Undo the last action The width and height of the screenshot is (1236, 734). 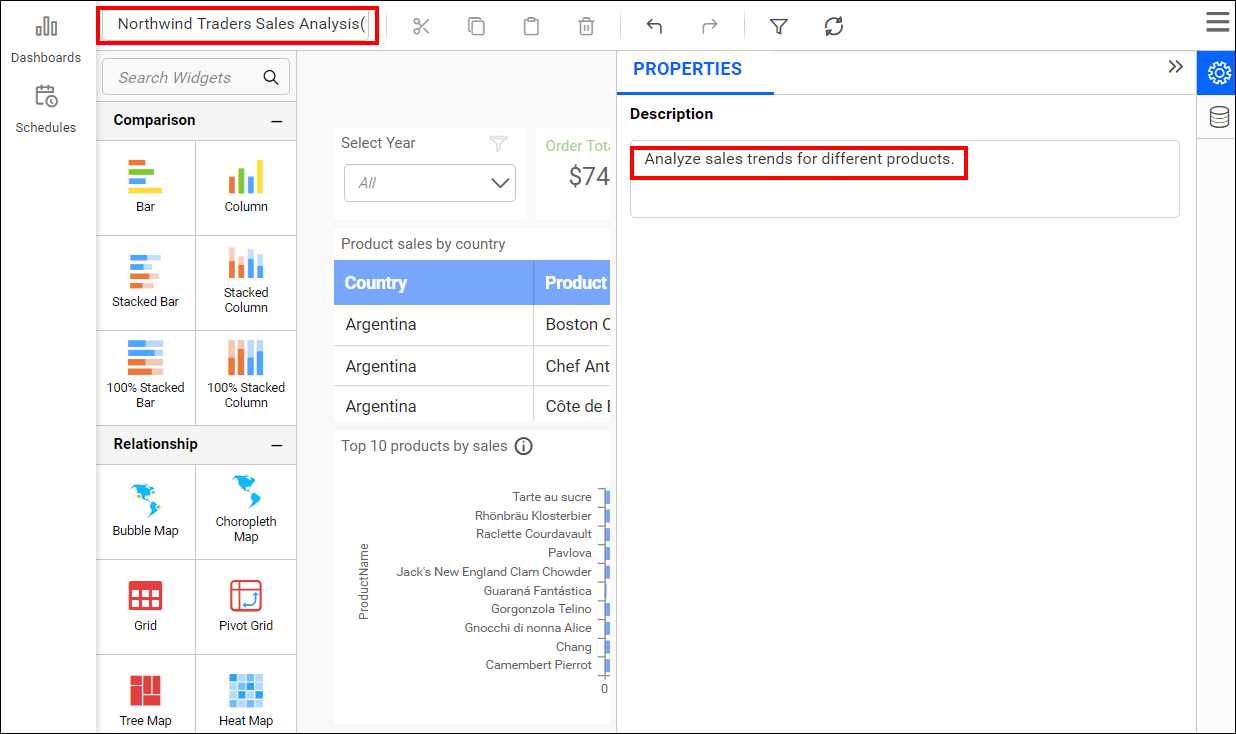pyautogui.click(x=654, y=27)
